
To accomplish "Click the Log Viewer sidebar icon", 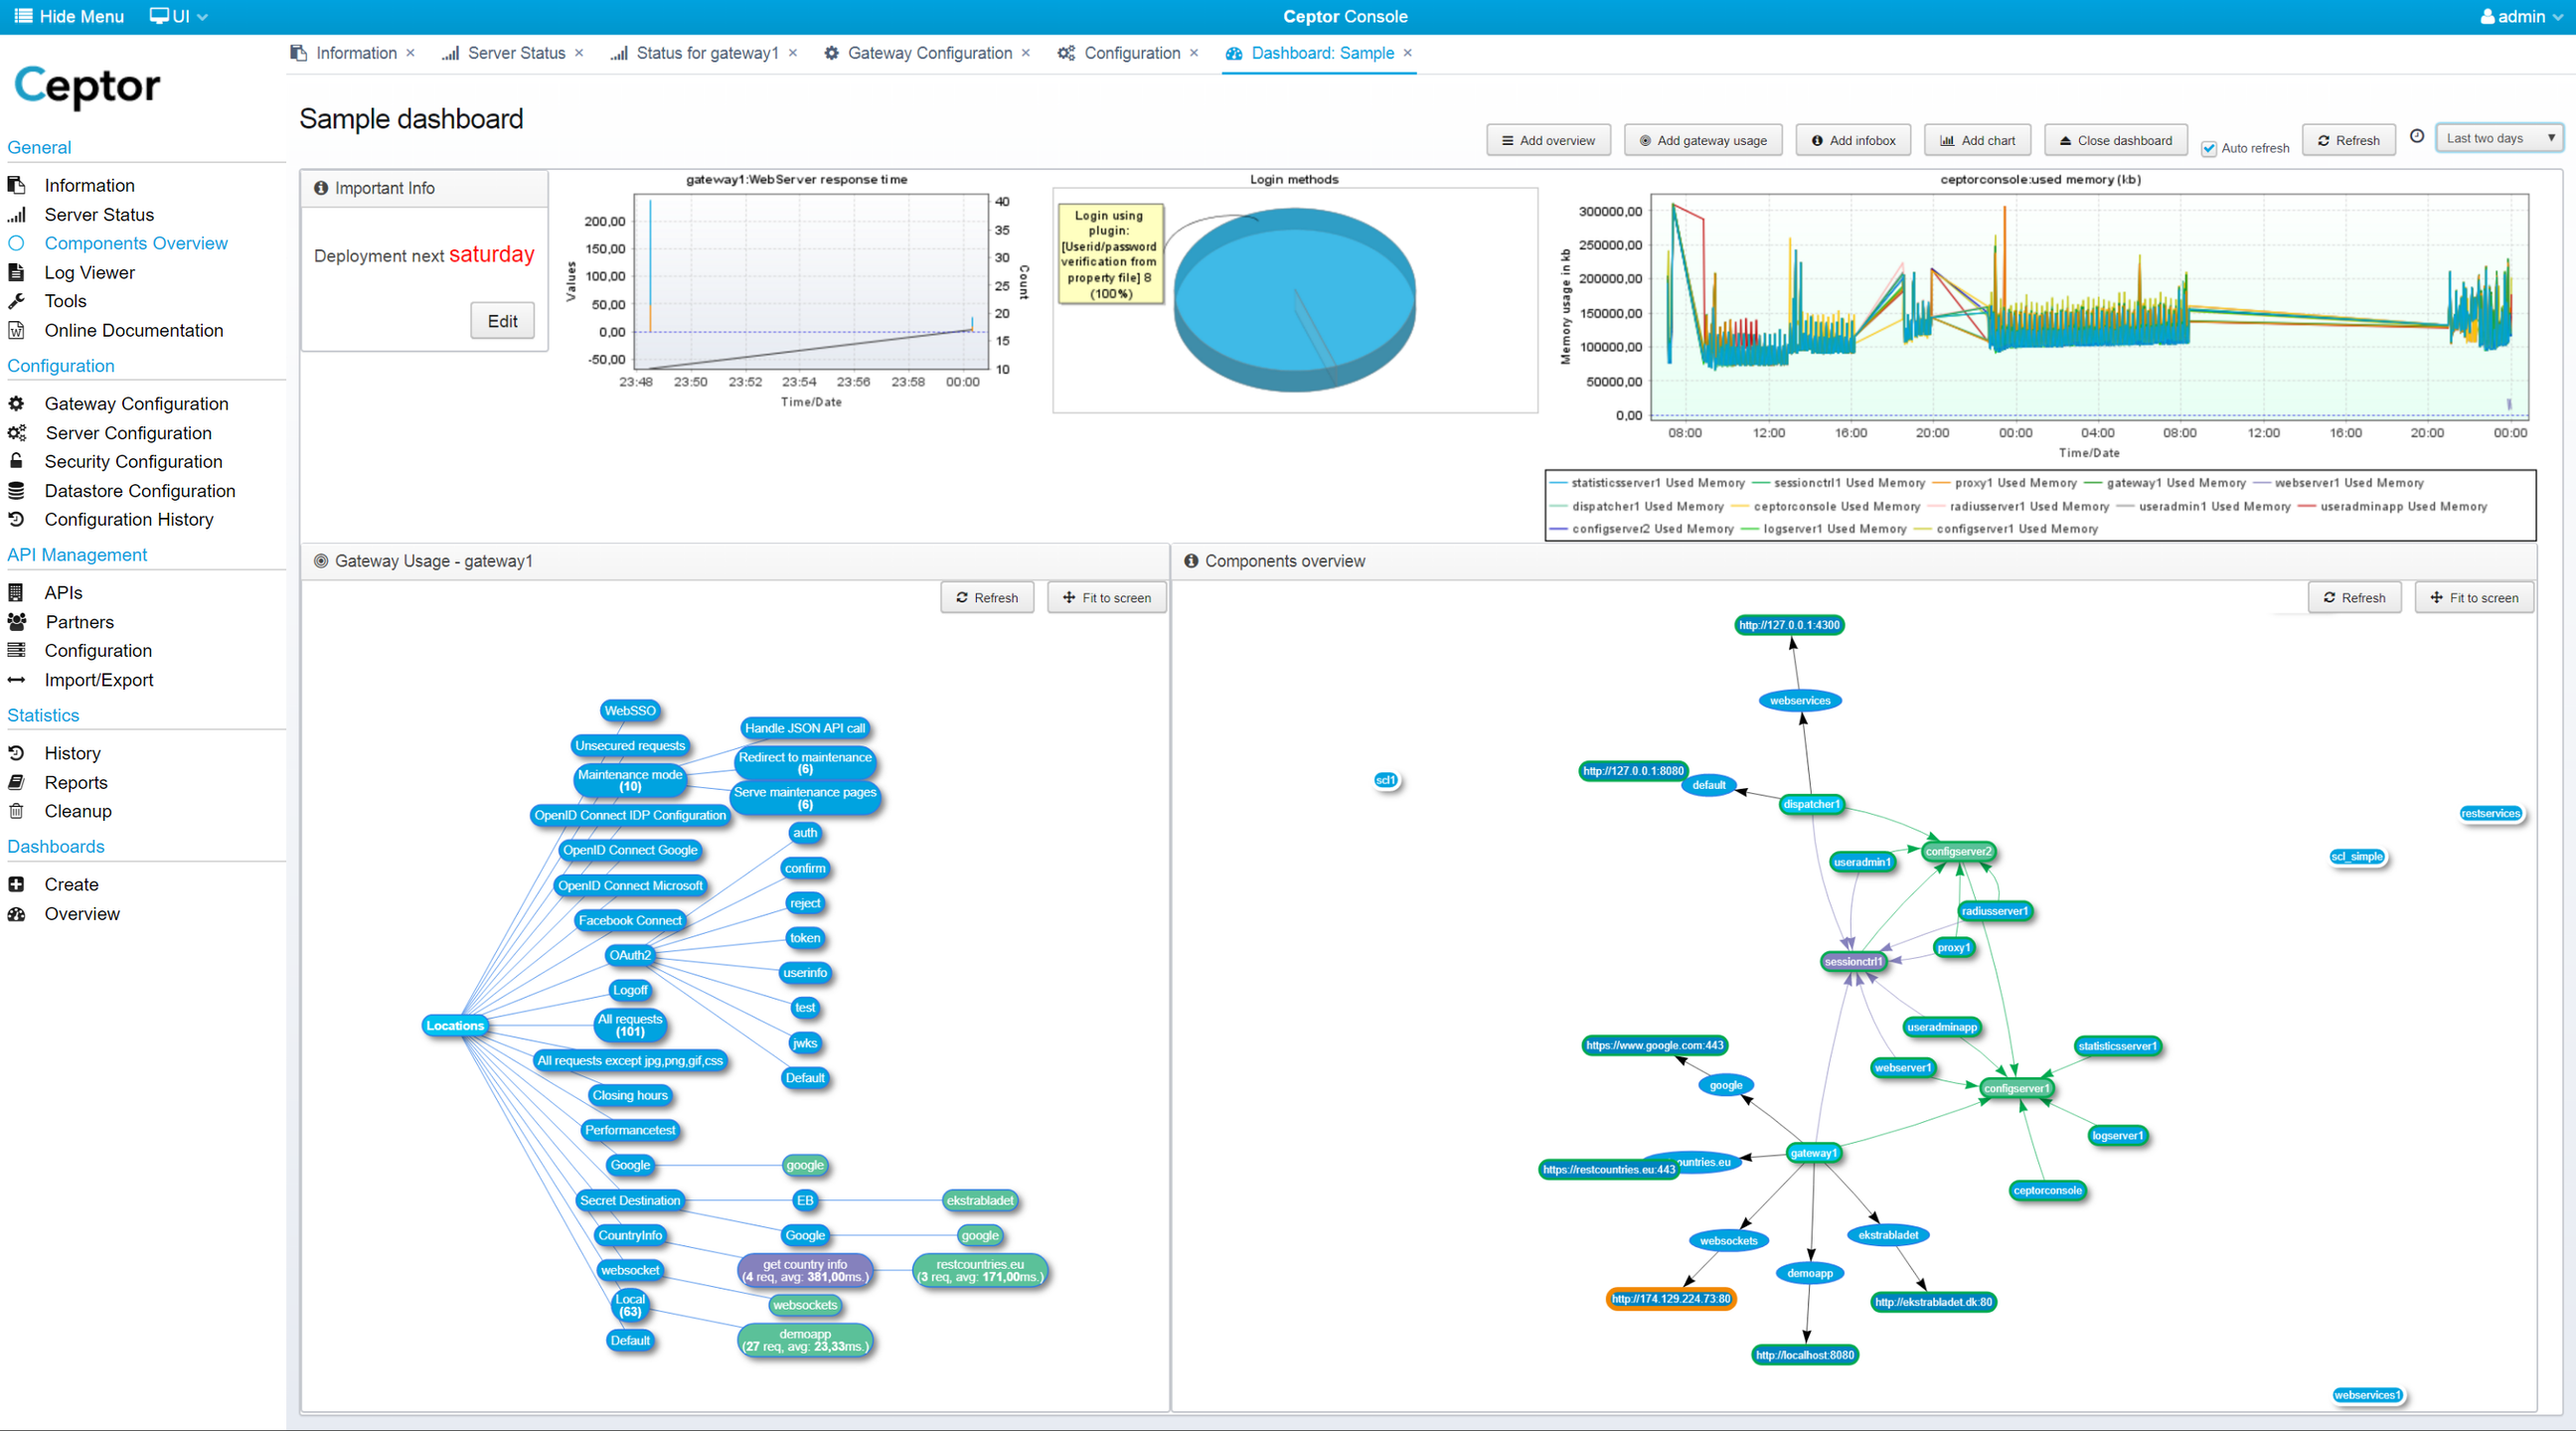I will pos(16,272).
